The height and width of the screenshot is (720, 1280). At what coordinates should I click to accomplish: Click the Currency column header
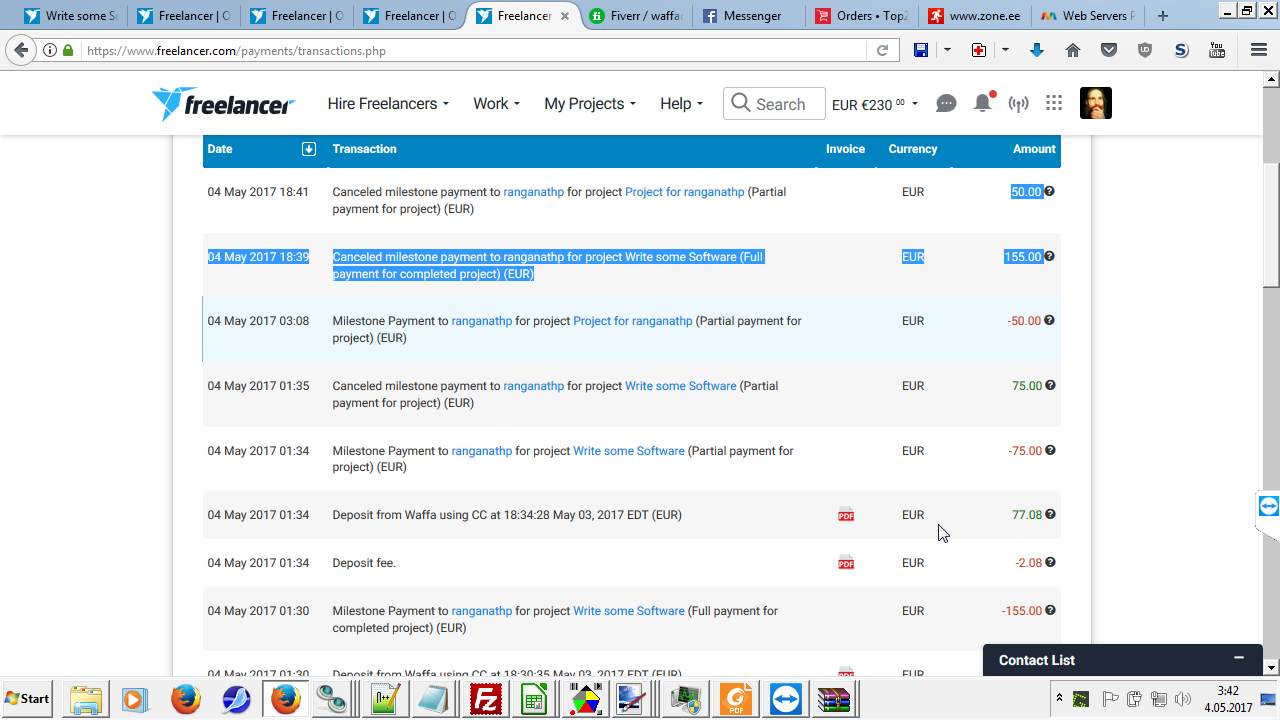913,149
